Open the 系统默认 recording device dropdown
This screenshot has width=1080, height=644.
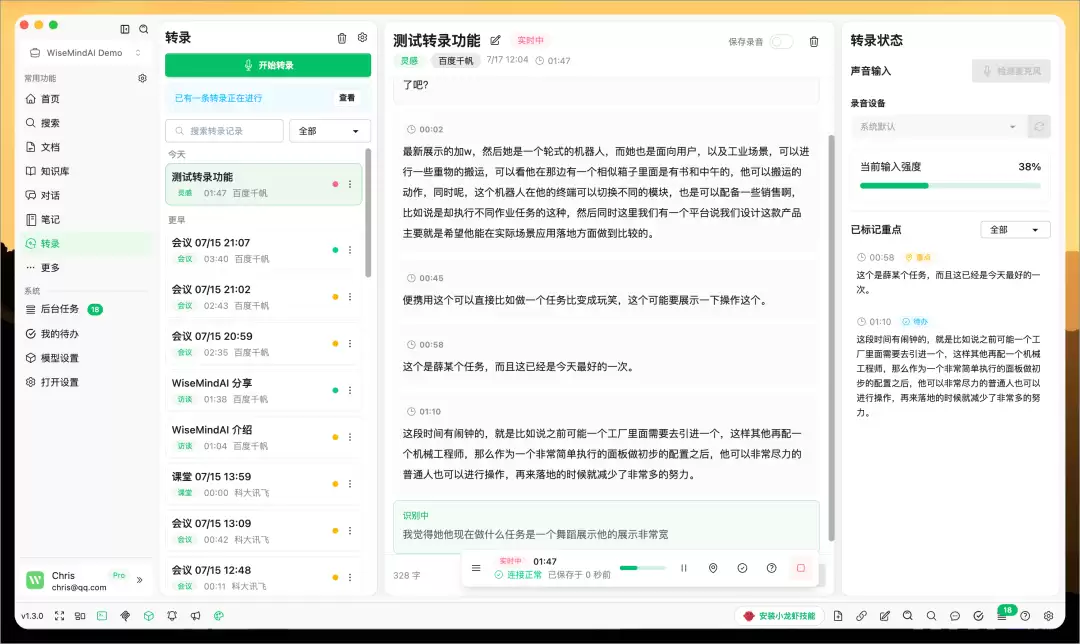937,127
